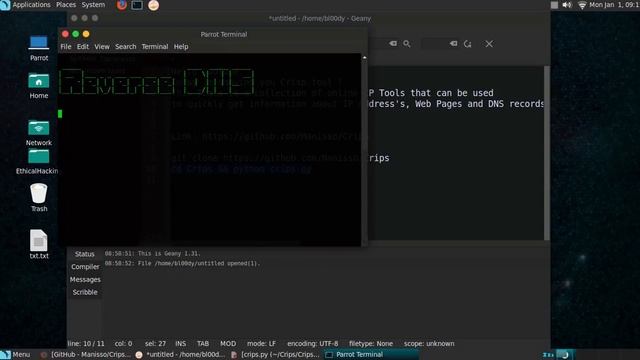Click the round orange launcher icon in top panel

(153, 5)
